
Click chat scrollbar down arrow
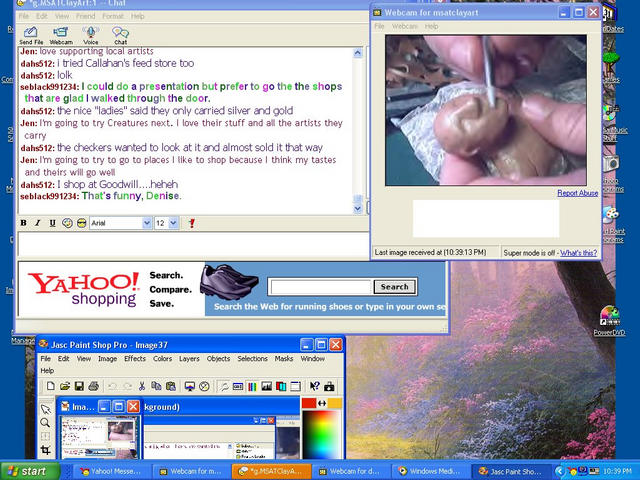tap(358, 209)
